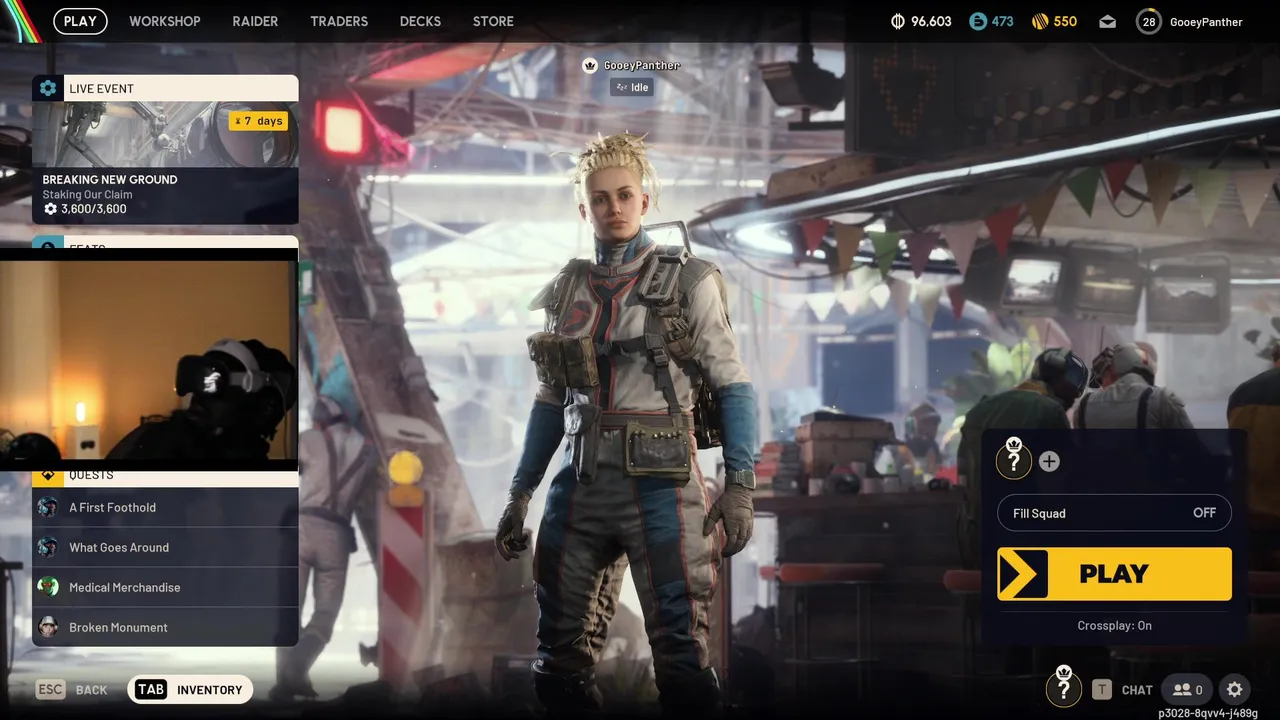Click the Crossplay: On setting
The height and width of the screenshot is (720, 1280).
coord(1114,625)
